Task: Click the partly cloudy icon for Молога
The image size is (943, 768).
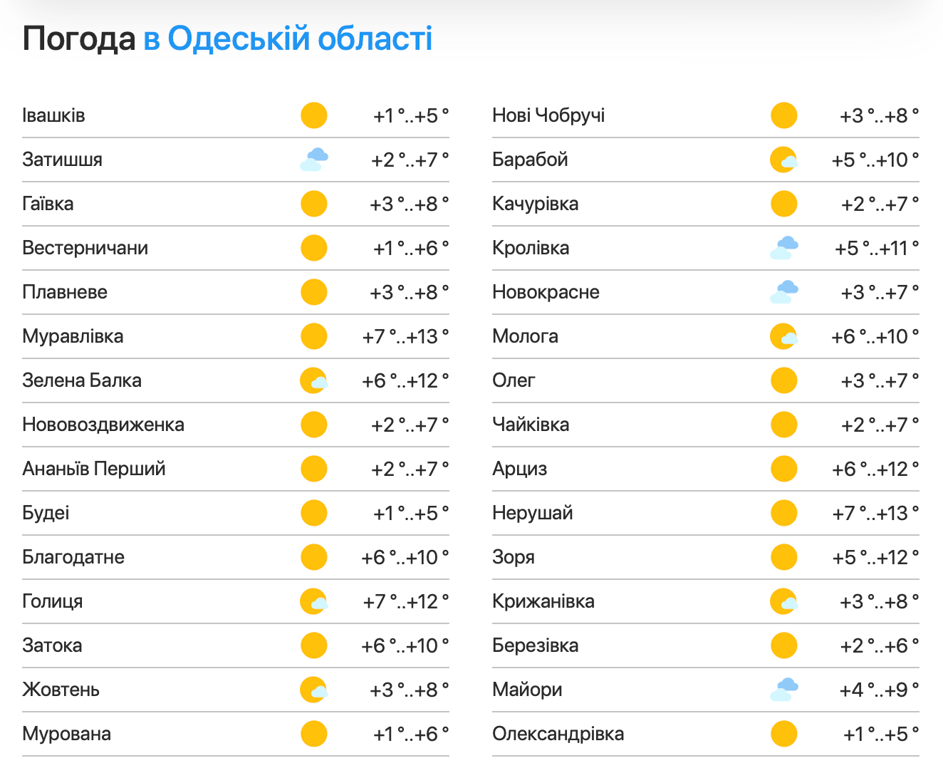Action: [784, 337]
